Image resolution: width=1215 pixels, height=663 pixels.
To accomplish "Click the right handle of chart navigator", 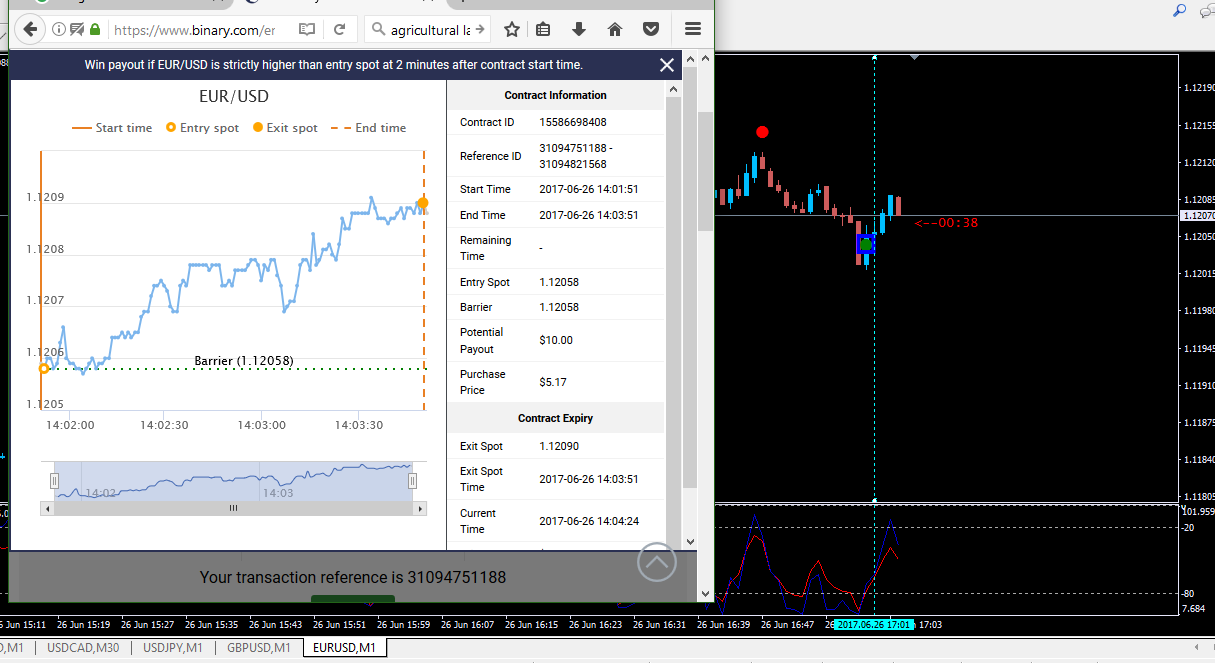I will coord(411,481).
